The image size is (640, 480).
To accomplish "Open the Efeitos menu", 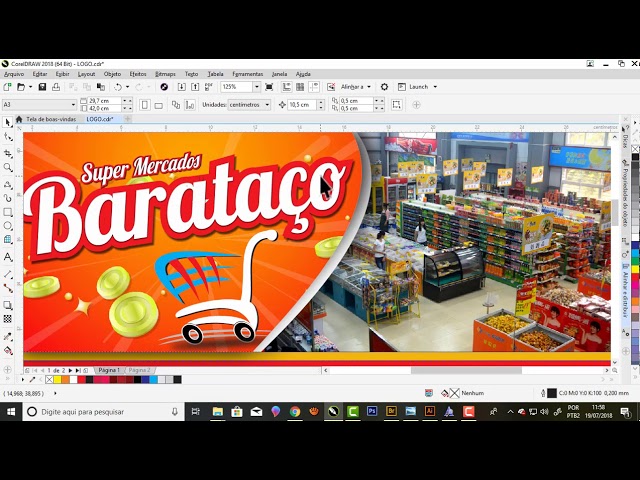I will (x=138, y=74).
